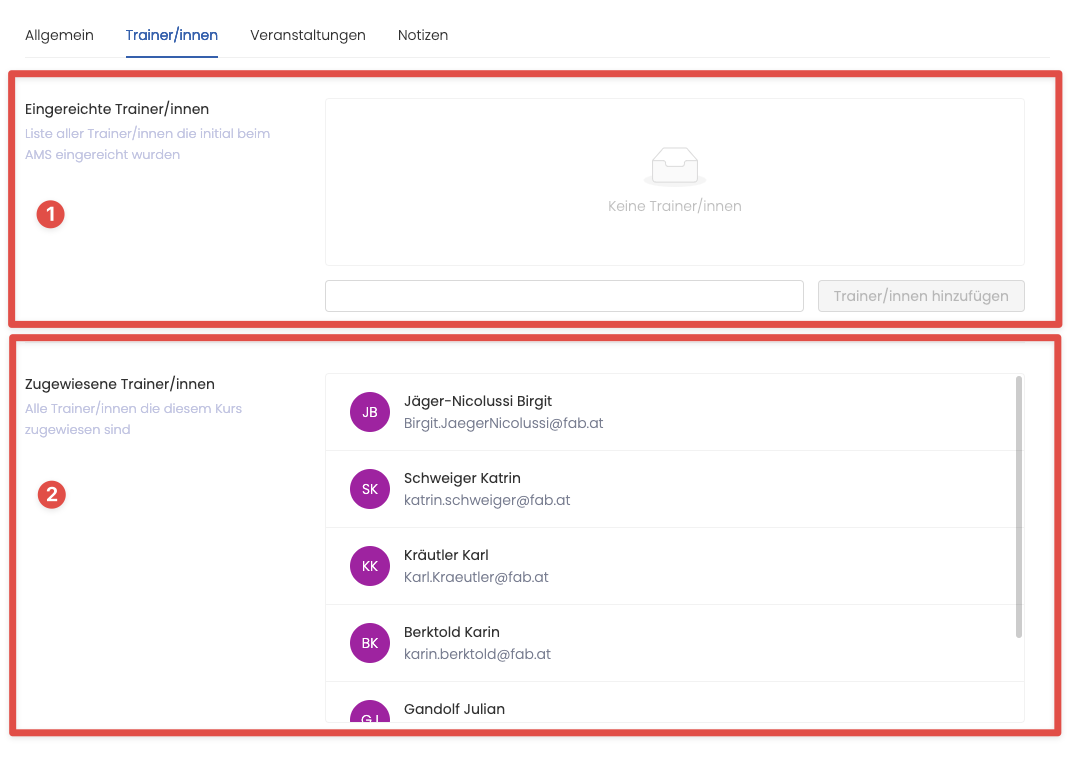This screenshot has width=1075, height=759.
Task: Switch to the Veranstaltungen tab
Action: pos(308,35)
